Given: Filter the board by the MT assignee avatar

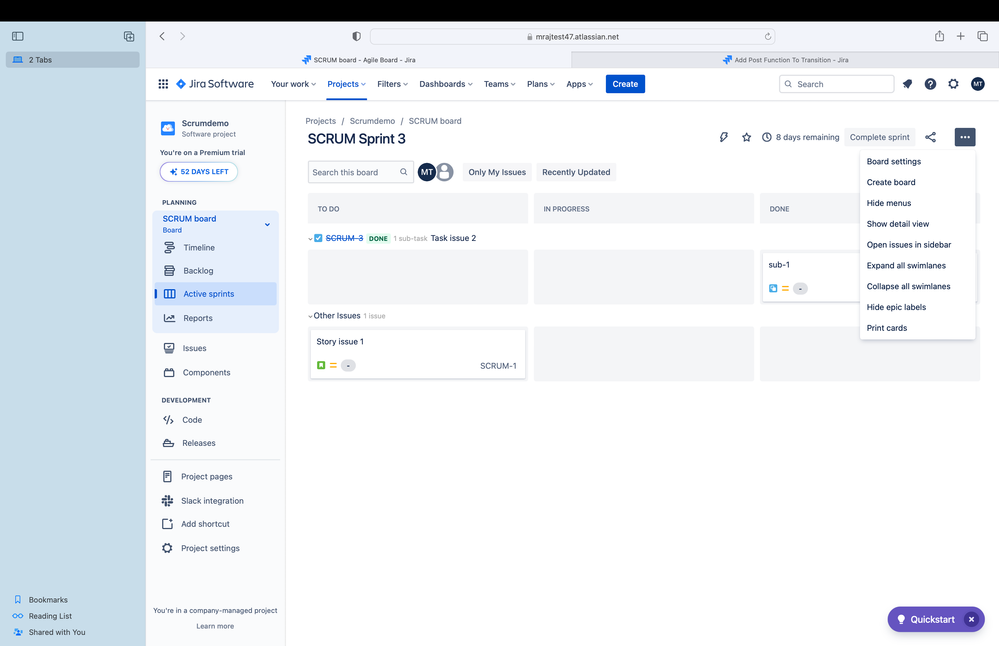Looking at the screenshot, I should (426, 172).
